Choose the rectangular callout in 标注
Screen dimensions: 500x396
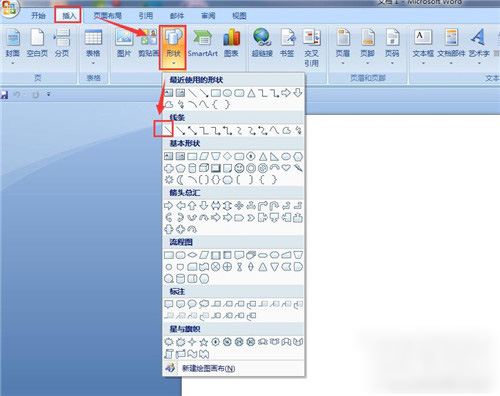pos(169,304)
